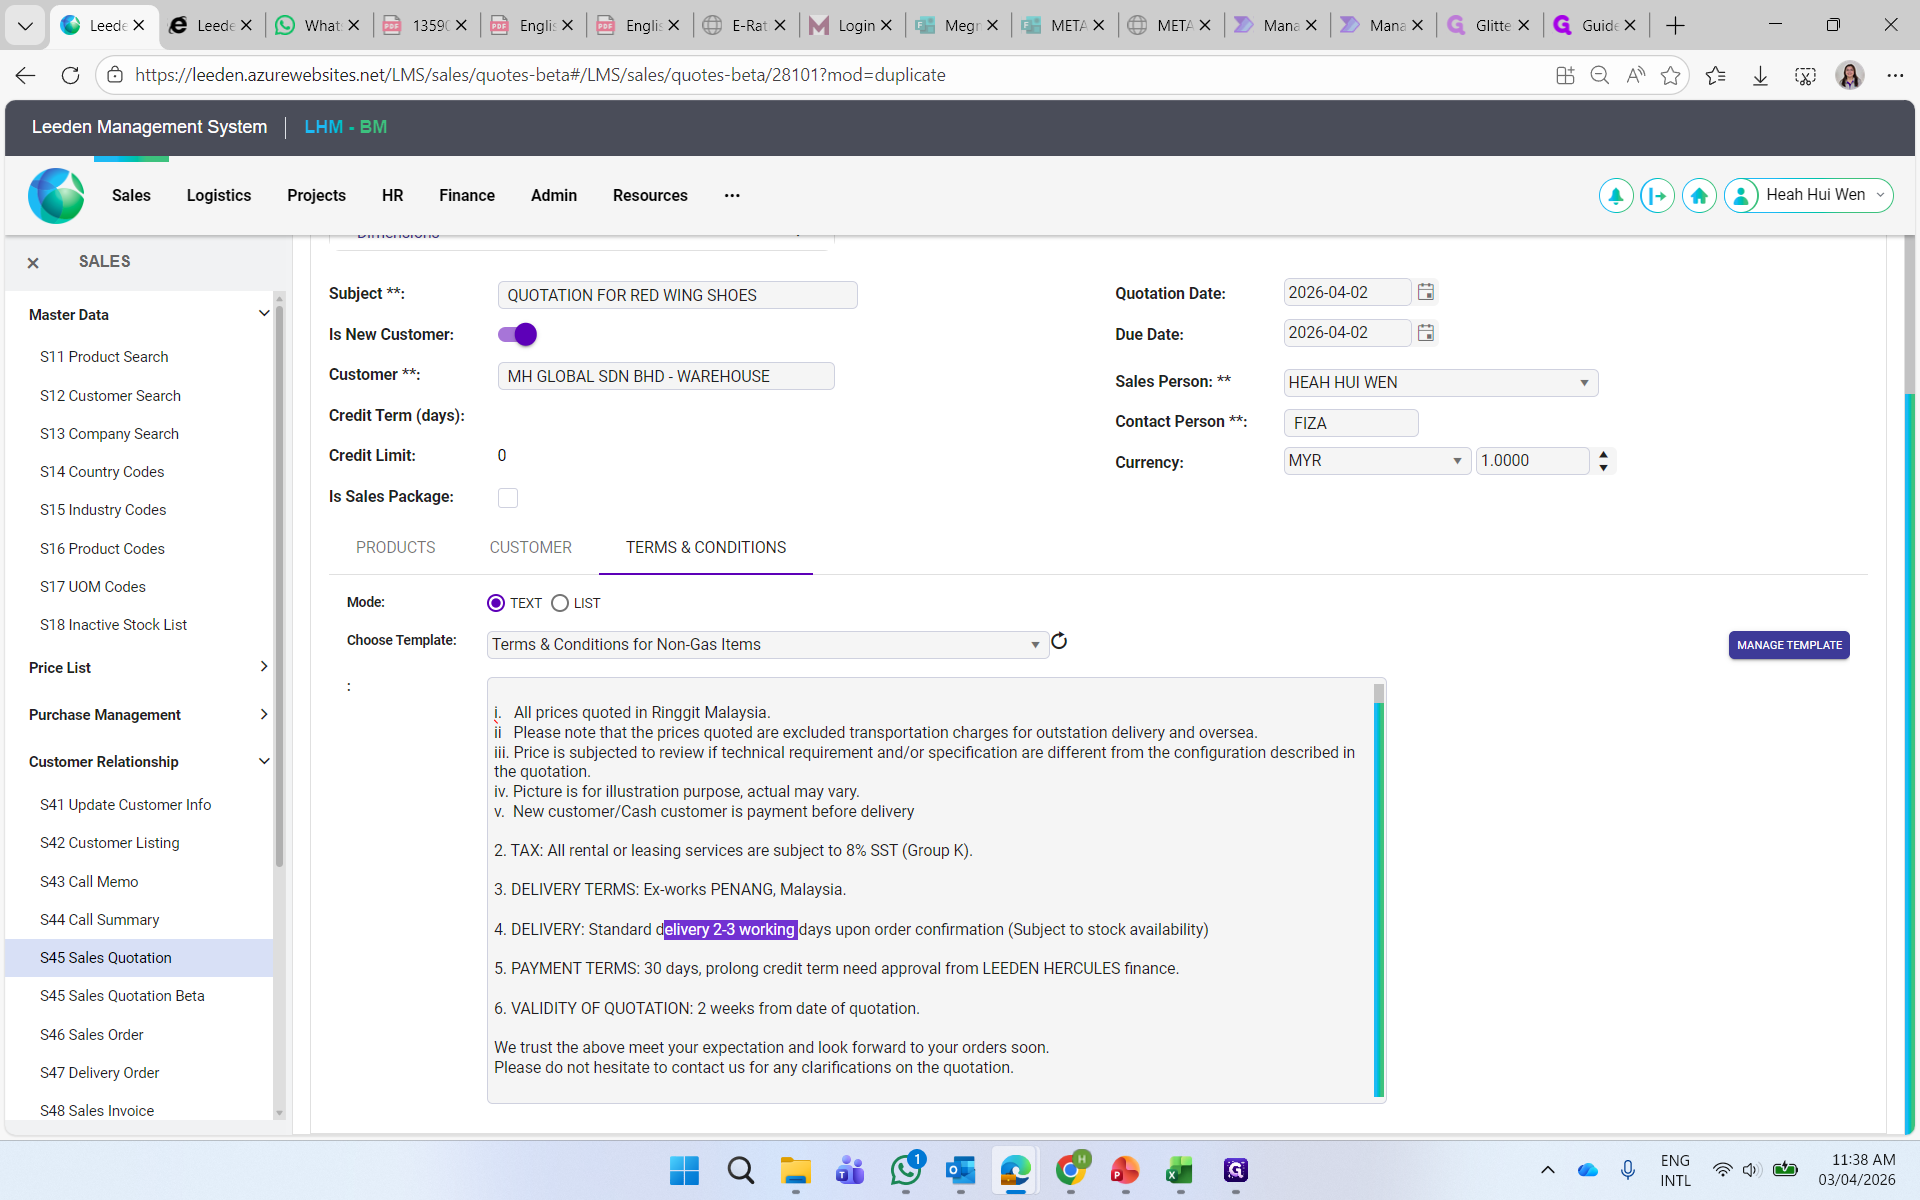1920x1200 pixels.
Task: Click the sidebar vertical scrollbar
Action: pos(279,585)
